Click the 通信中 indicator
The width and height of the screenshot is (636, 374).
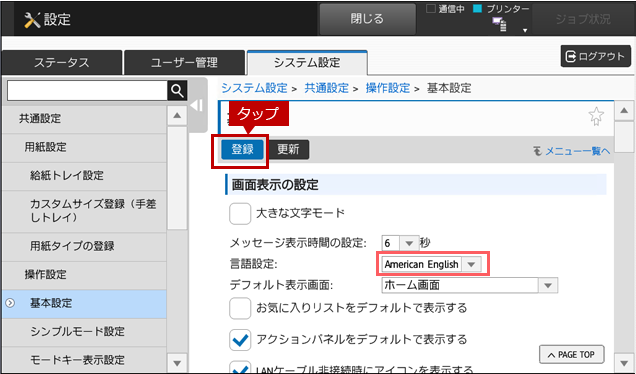pyautogui.click(x=445, y=9)
